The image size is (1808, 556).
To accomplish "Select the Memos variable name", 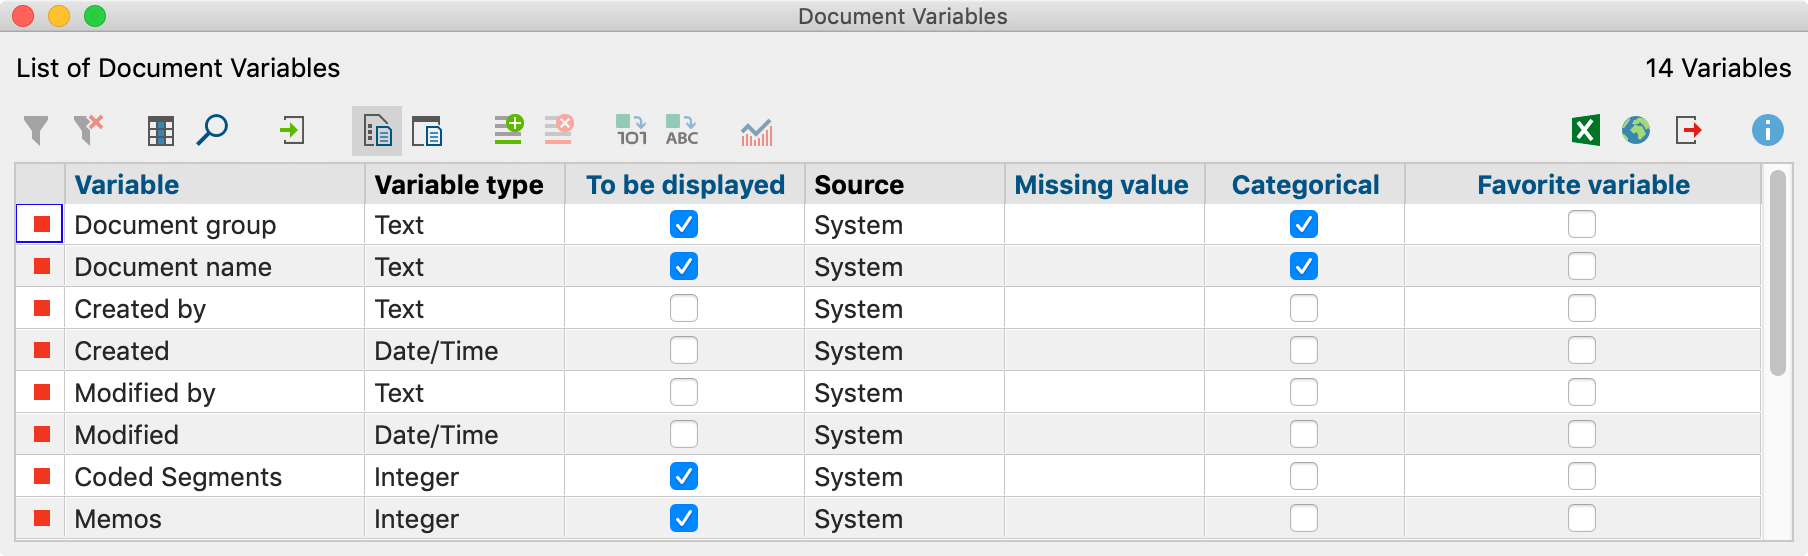I will coord(118,519).
